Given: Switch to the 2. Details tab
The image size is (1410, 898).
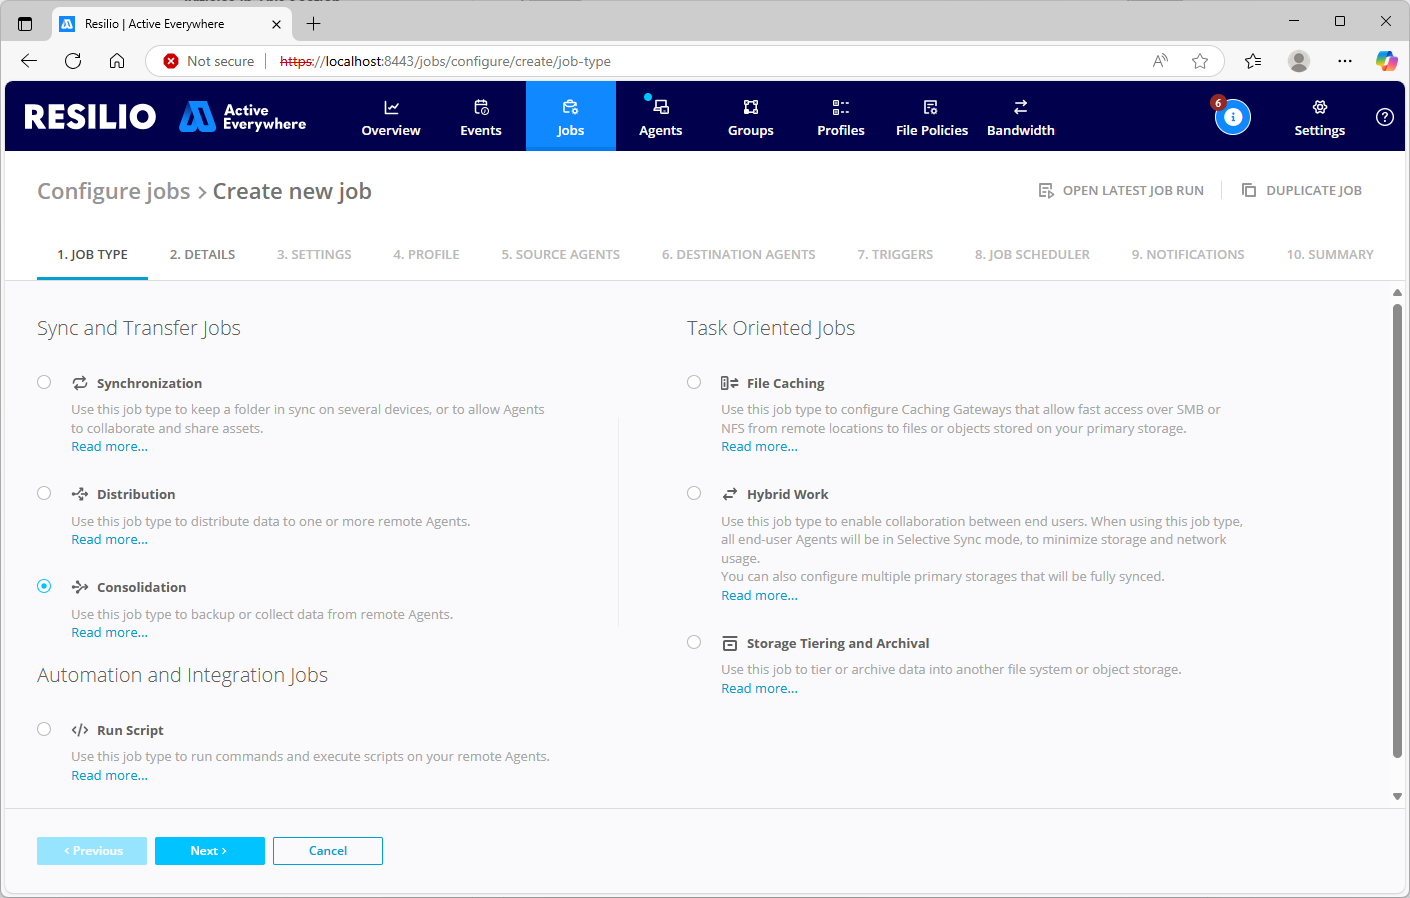Looking at the screenshot, I should (202, 255).
